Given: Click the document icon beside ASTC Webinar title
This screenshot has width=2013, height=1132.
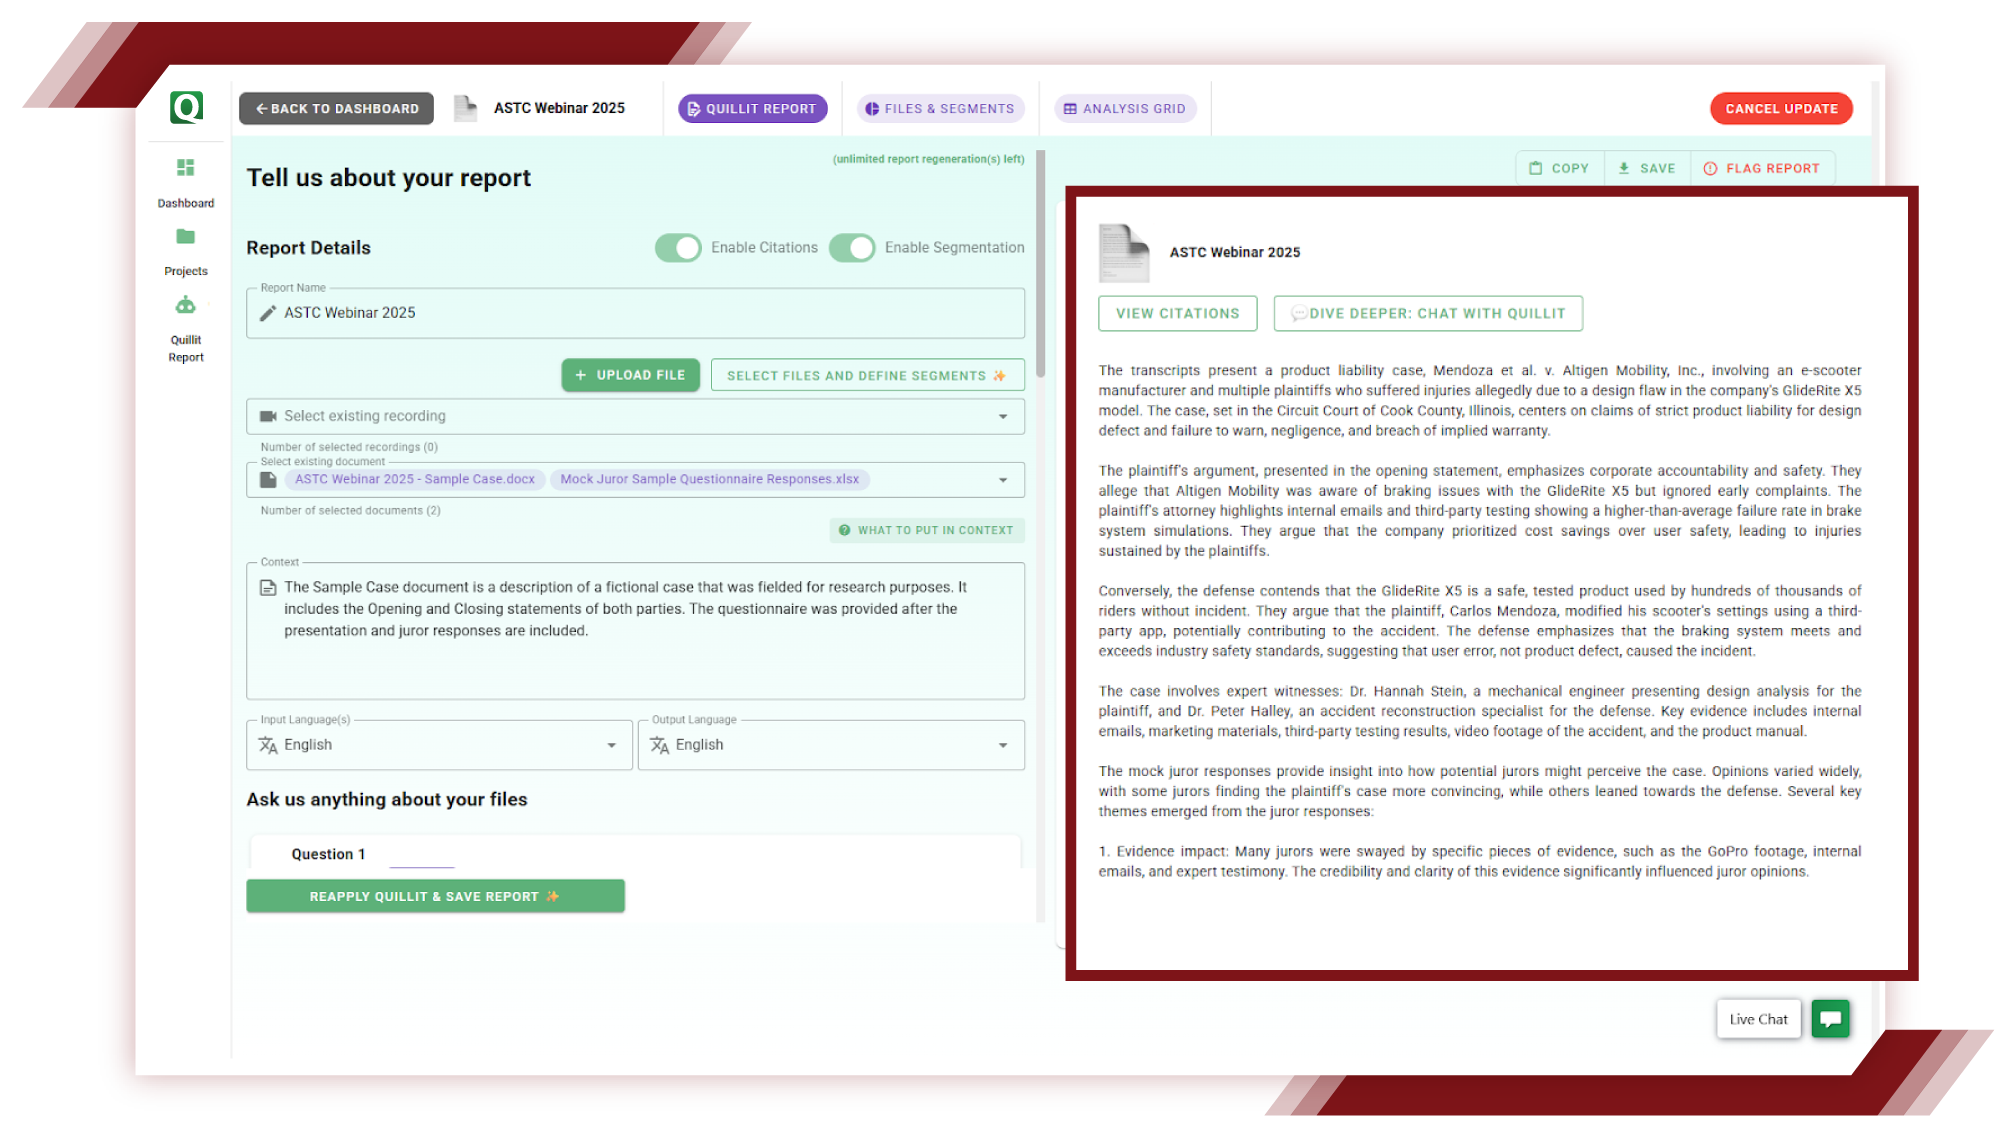Looking at the screenshot, I should point(465,108).
